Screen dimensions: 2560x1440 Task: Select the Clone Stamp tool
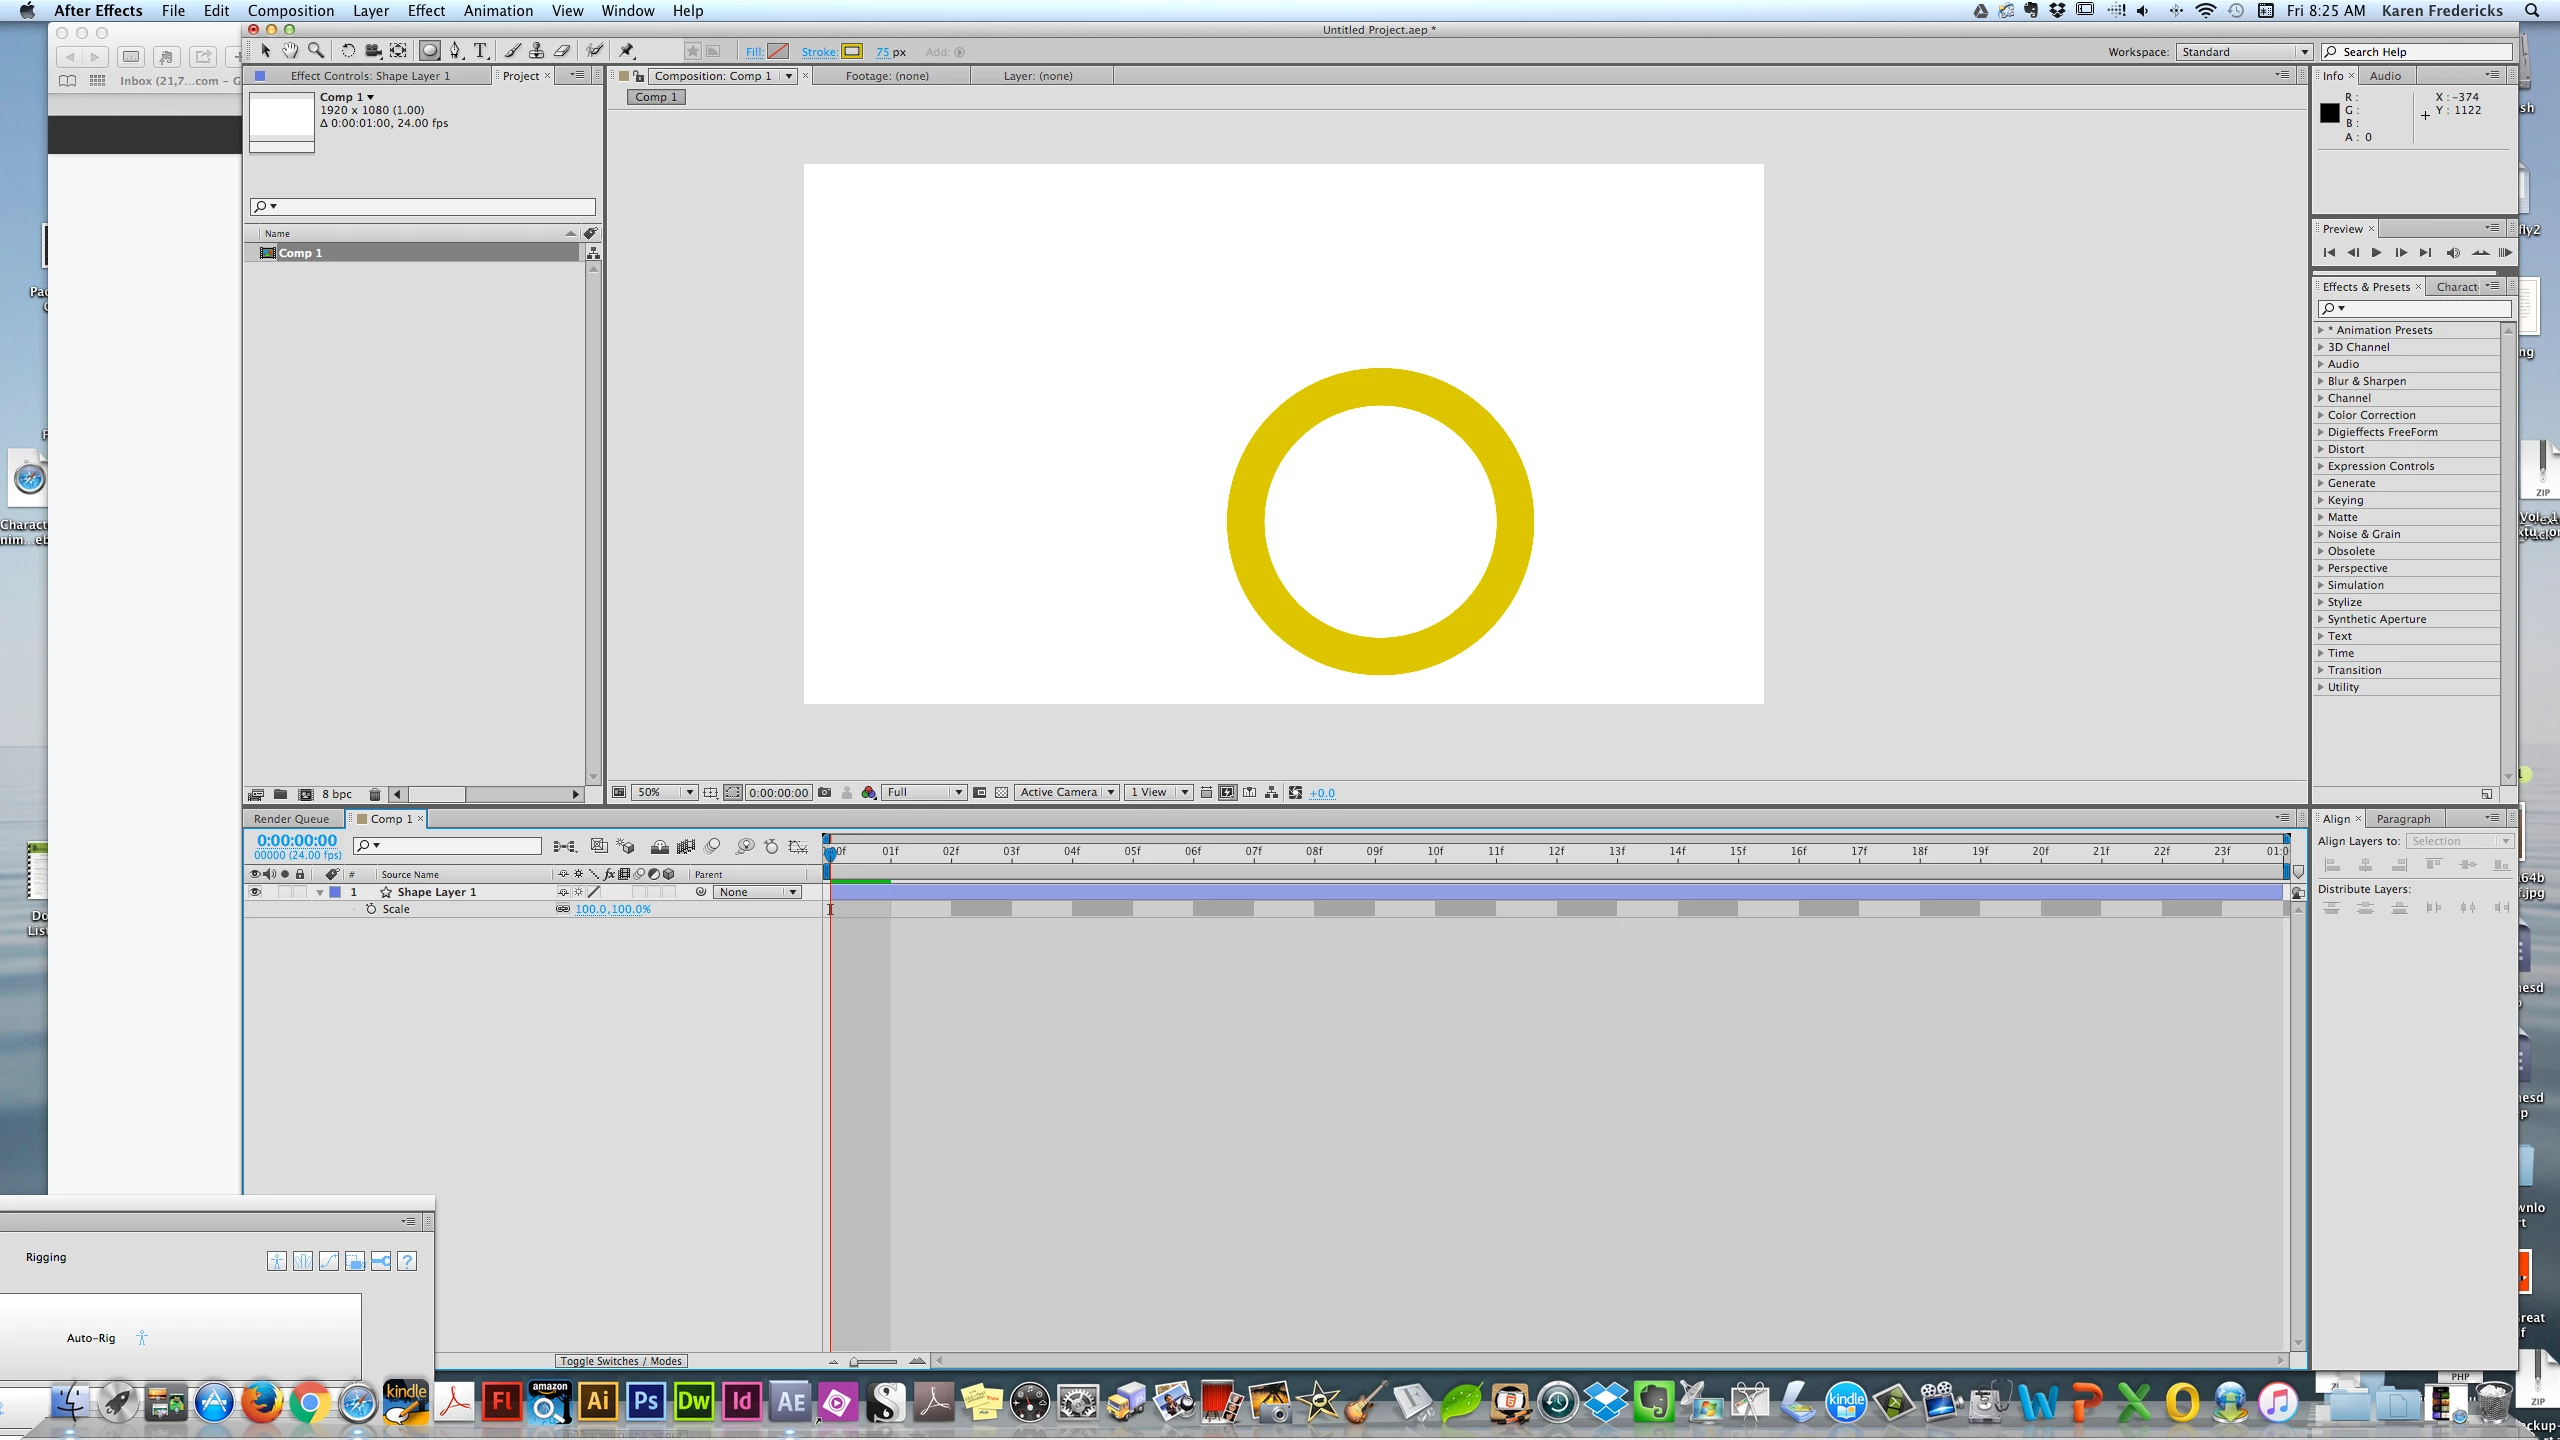click(x=537, y=51)
